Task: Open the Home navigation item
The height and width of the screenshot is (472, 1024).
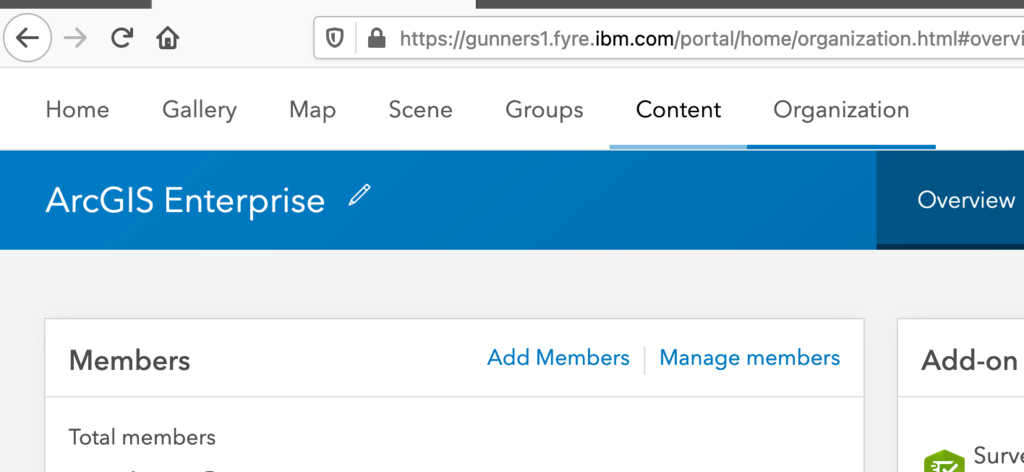Action: (77, 110)
